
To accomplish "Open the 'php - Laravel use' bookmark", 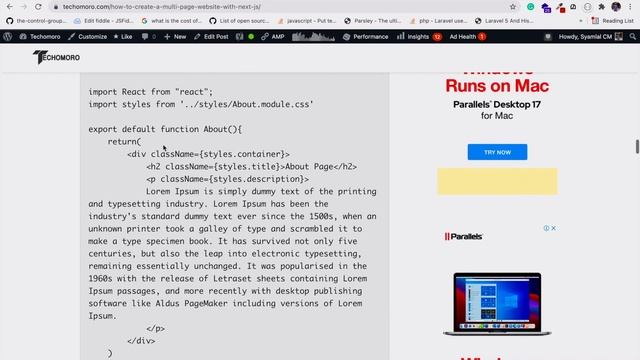I will [439, 21].
